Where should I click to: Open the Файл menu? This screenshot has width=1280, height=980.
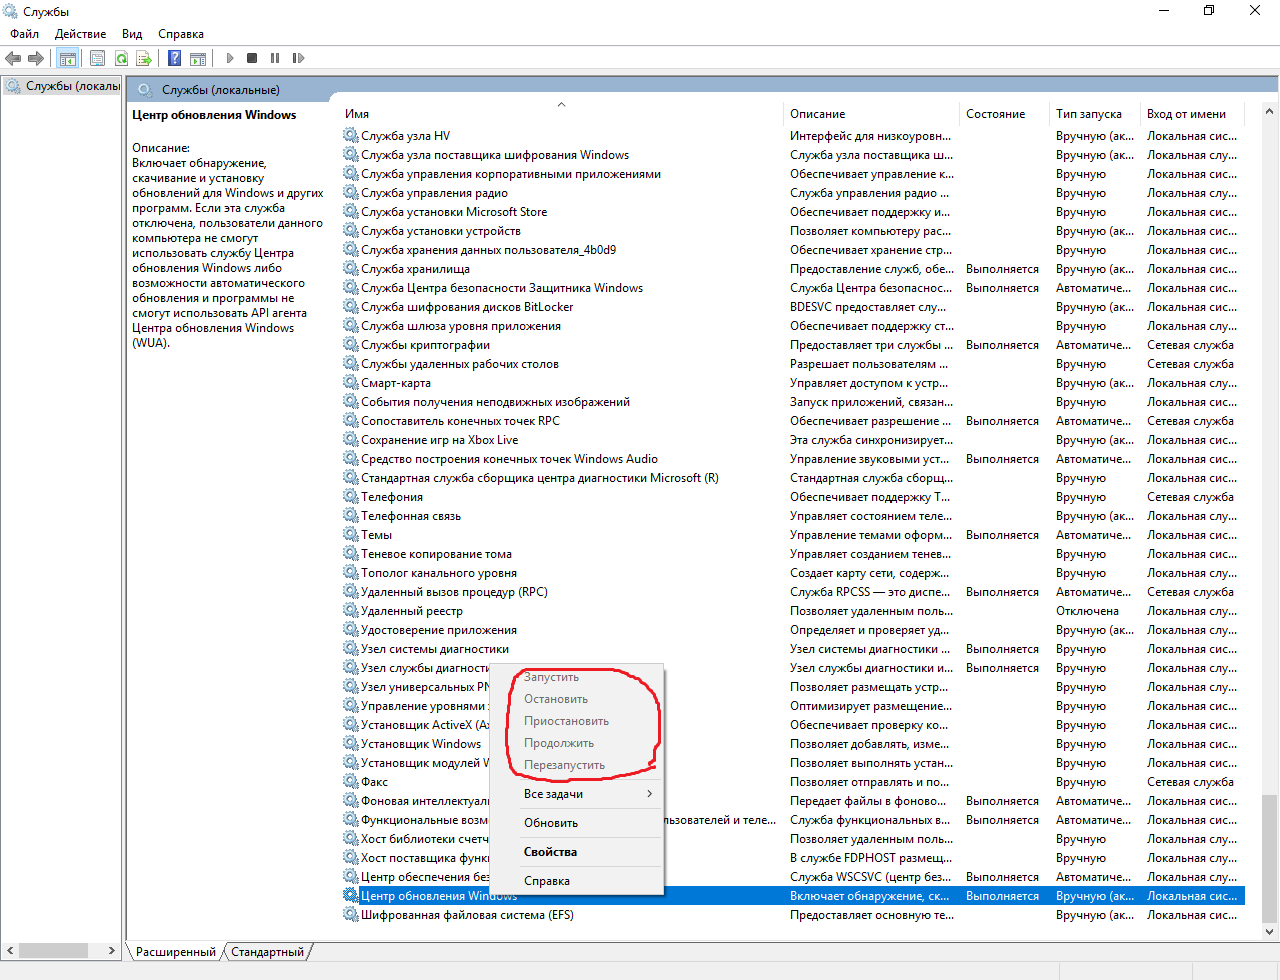tap(24, 34)
